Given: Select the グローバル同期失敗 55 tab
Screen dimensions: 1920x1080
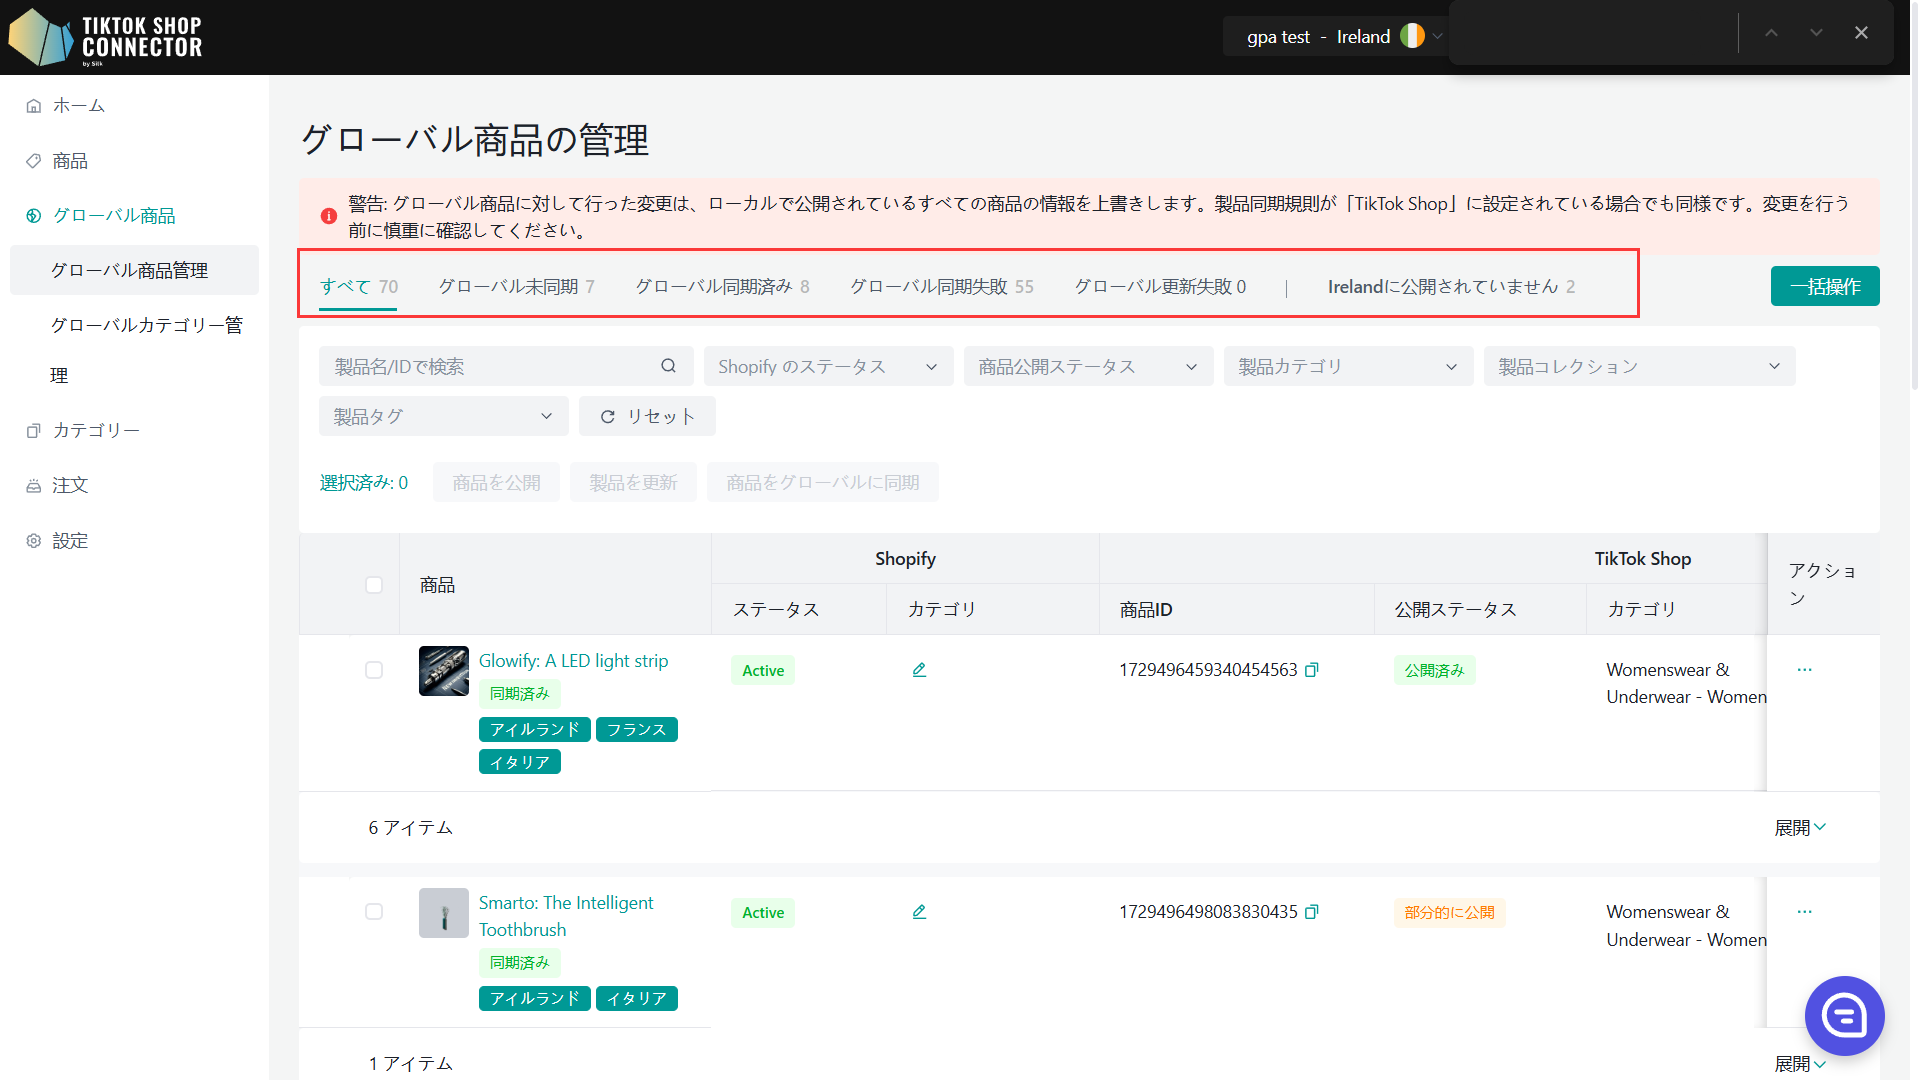Looking at the screenshot, I should (941, 287).
